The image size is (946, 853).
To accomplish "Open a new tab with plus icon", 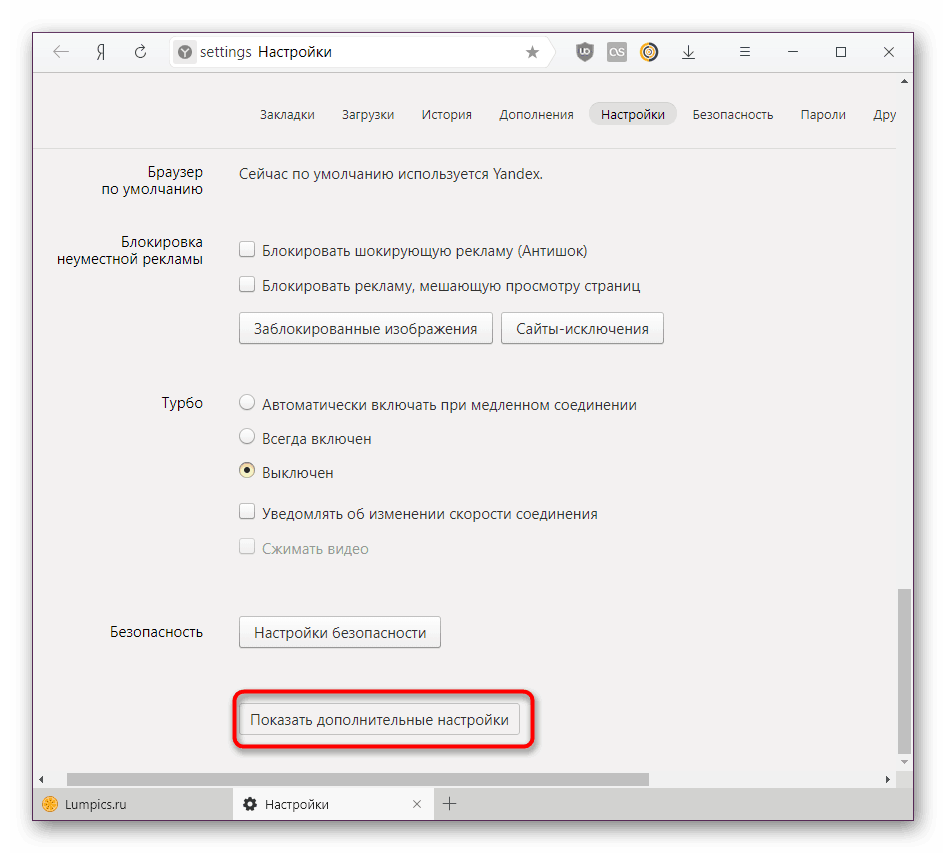I will (x=449, y=804).
